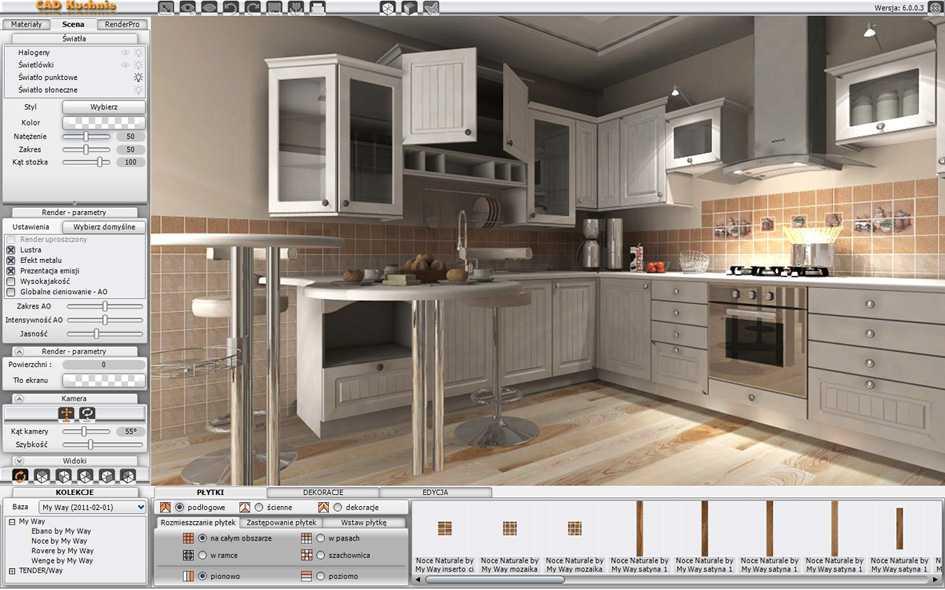Select the cube view next to orange Widoki icon

(x=42, y=476)
